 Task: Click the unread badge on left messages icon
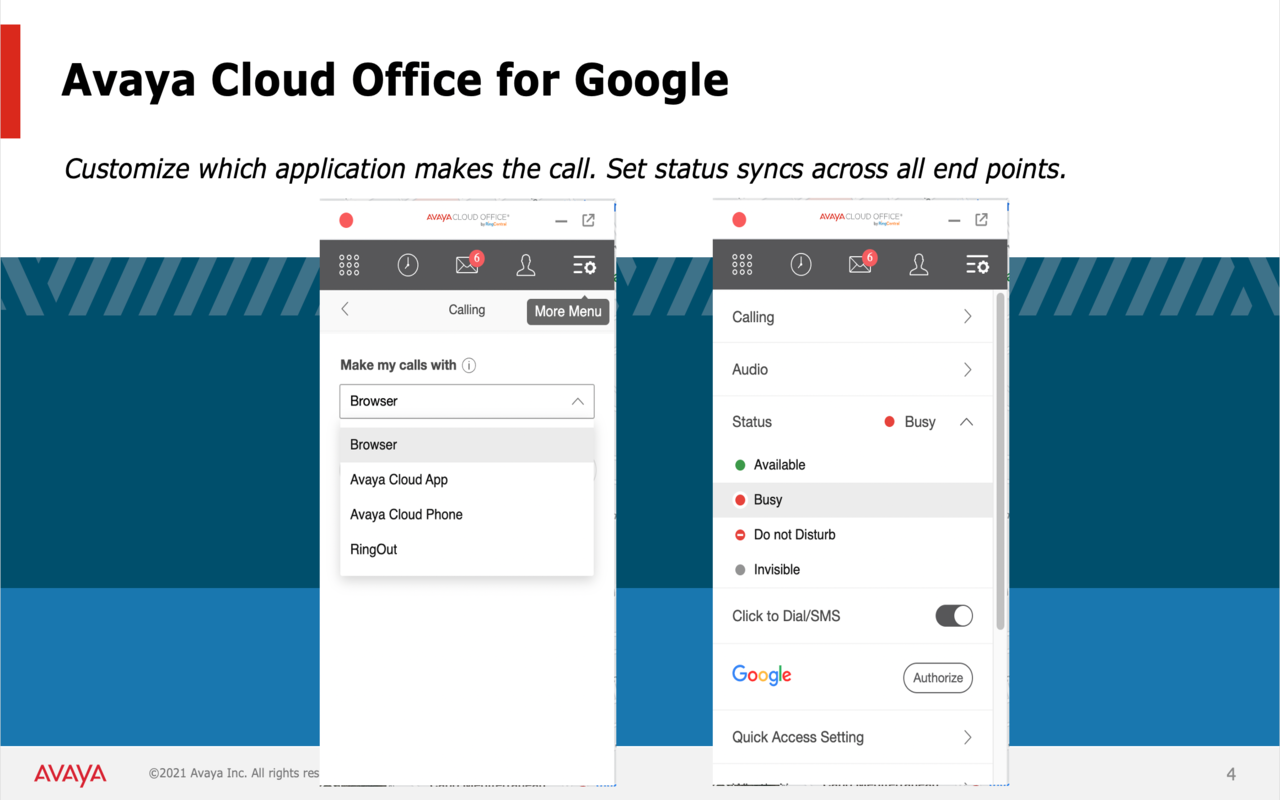point(477,258)
